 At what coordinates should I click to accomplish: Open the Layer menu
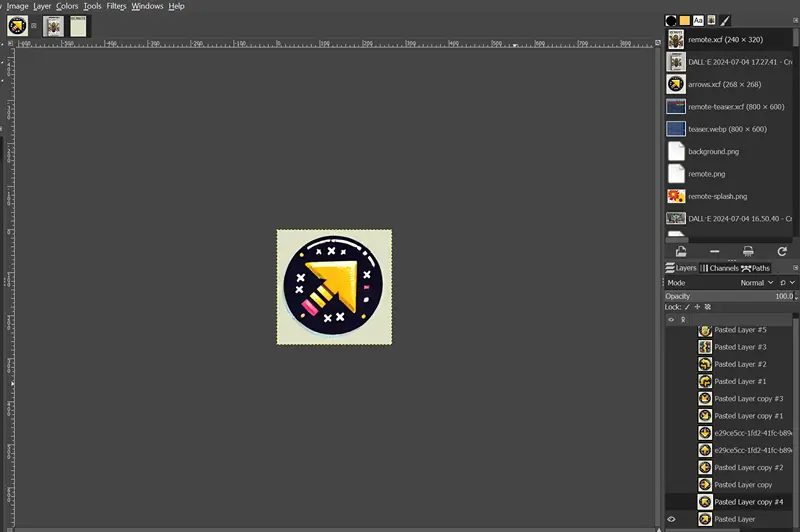coord(42,6)
